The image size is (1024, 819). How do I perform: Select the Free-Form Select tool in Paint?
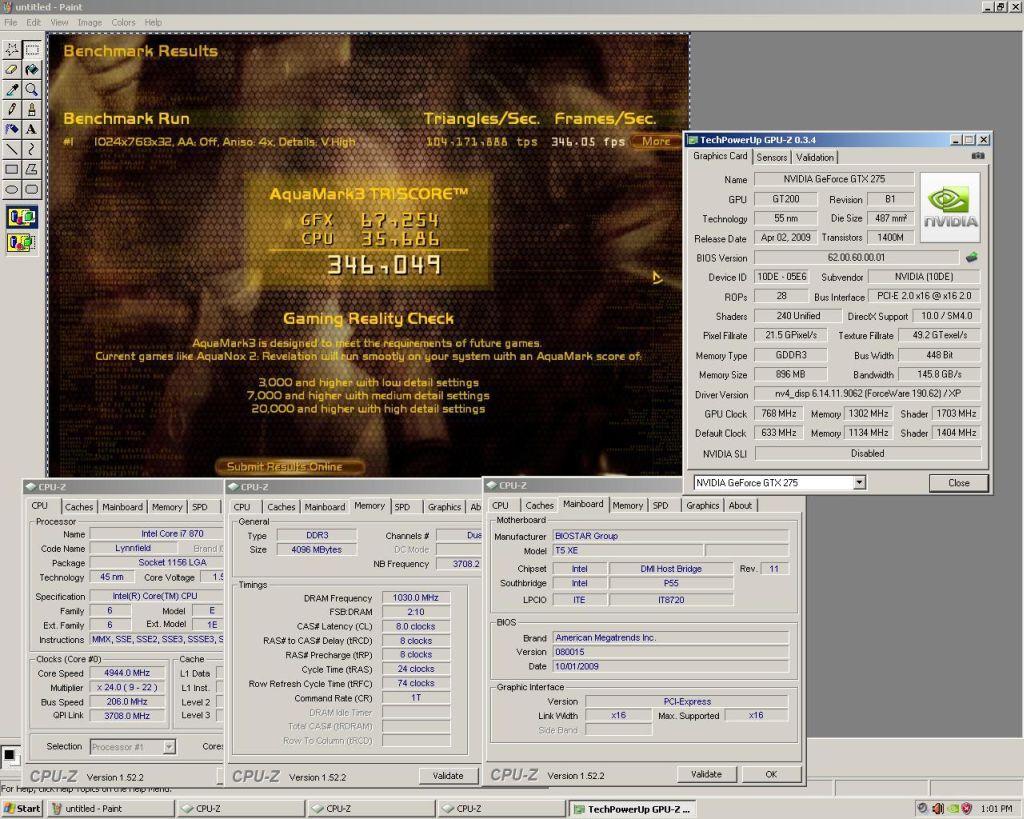[12, 50]
